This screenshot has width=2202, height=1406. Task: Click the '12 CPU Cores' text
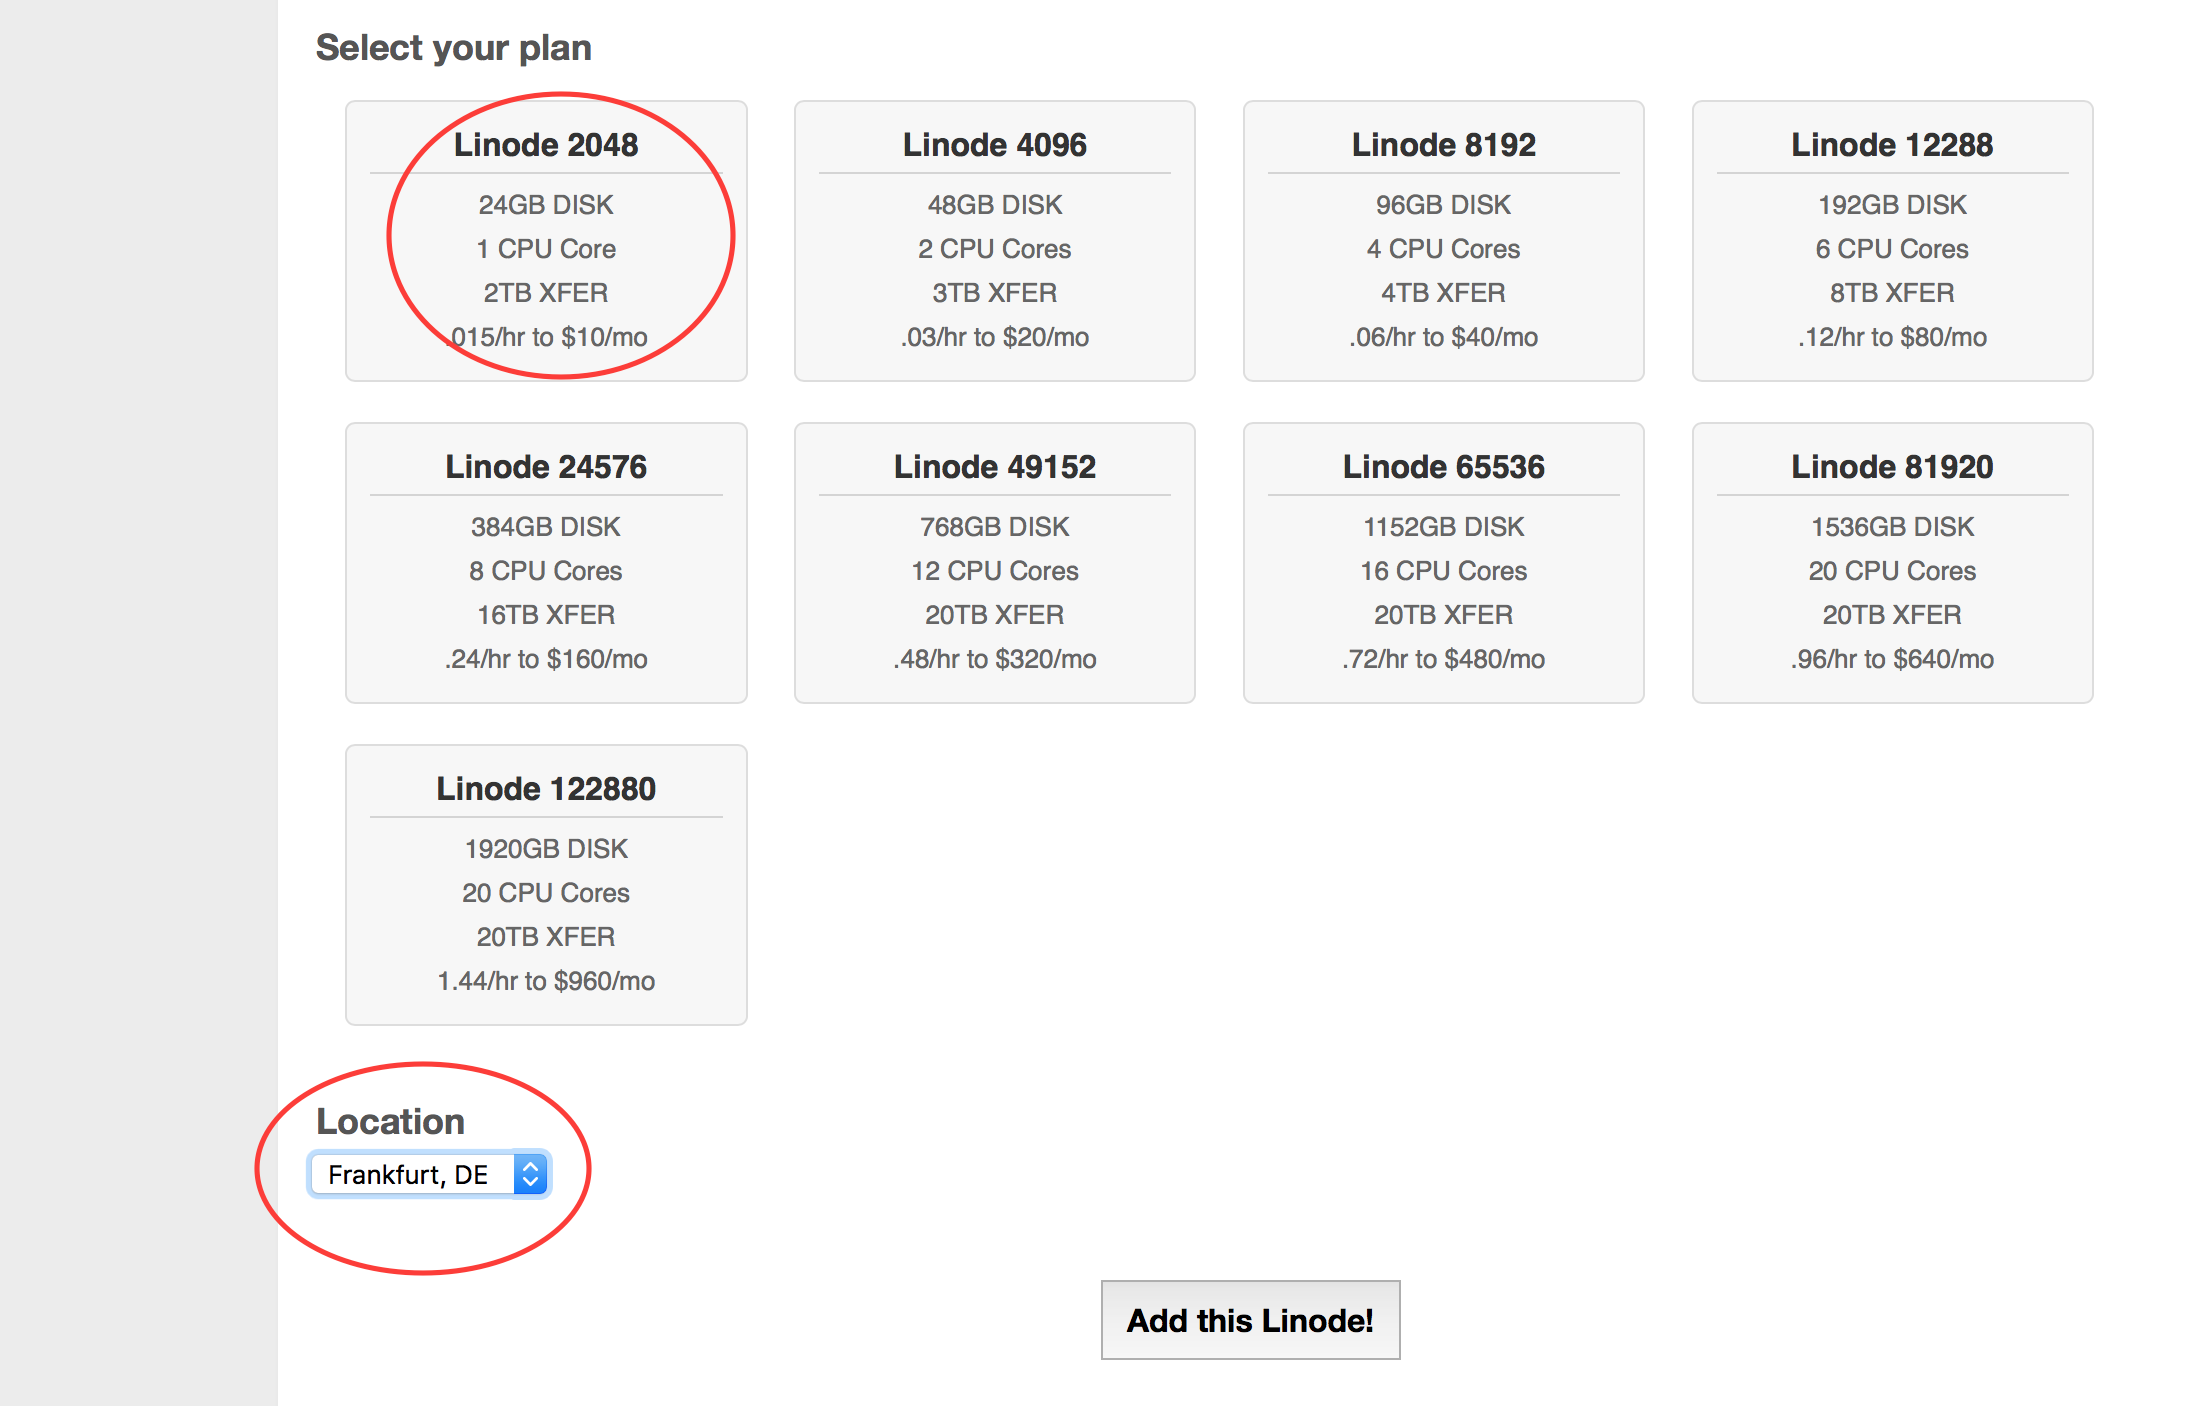995,571
